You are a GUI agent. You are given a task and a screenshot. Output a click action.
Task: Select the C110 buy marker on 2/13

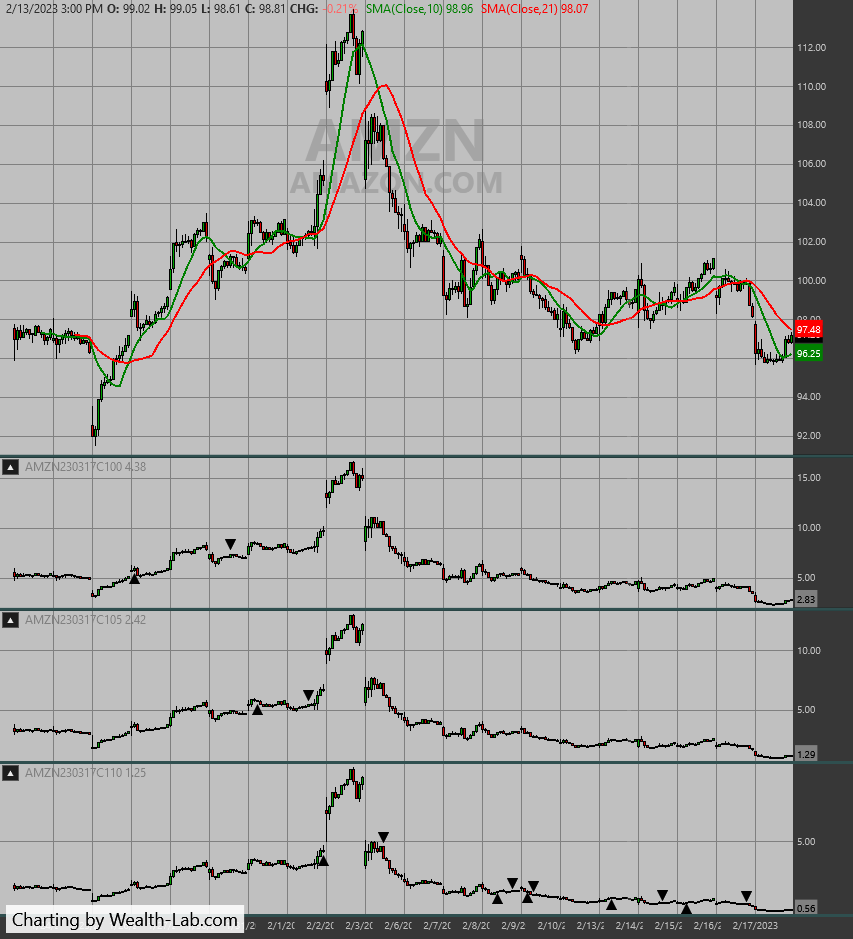click(611, 904)
